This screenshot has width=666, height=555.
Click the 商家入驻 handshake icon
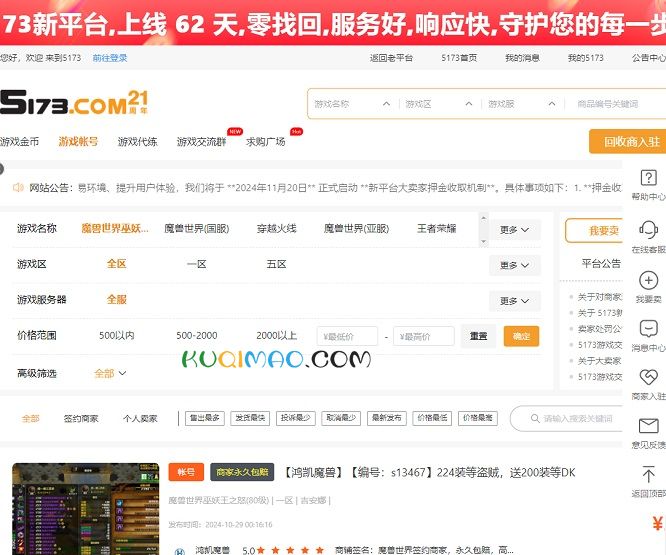click(x=648, y=377)
